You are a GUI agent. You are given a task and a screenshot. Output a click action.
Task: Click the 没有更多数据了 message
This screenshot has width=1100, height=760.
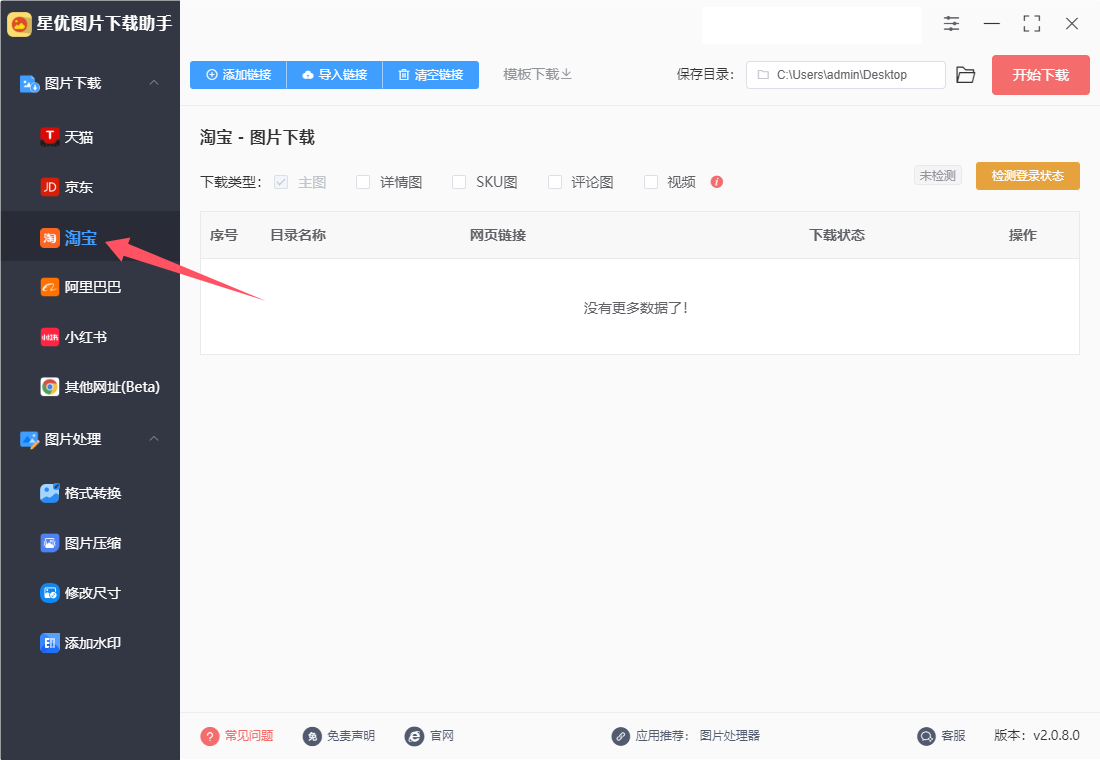point(636,307)
